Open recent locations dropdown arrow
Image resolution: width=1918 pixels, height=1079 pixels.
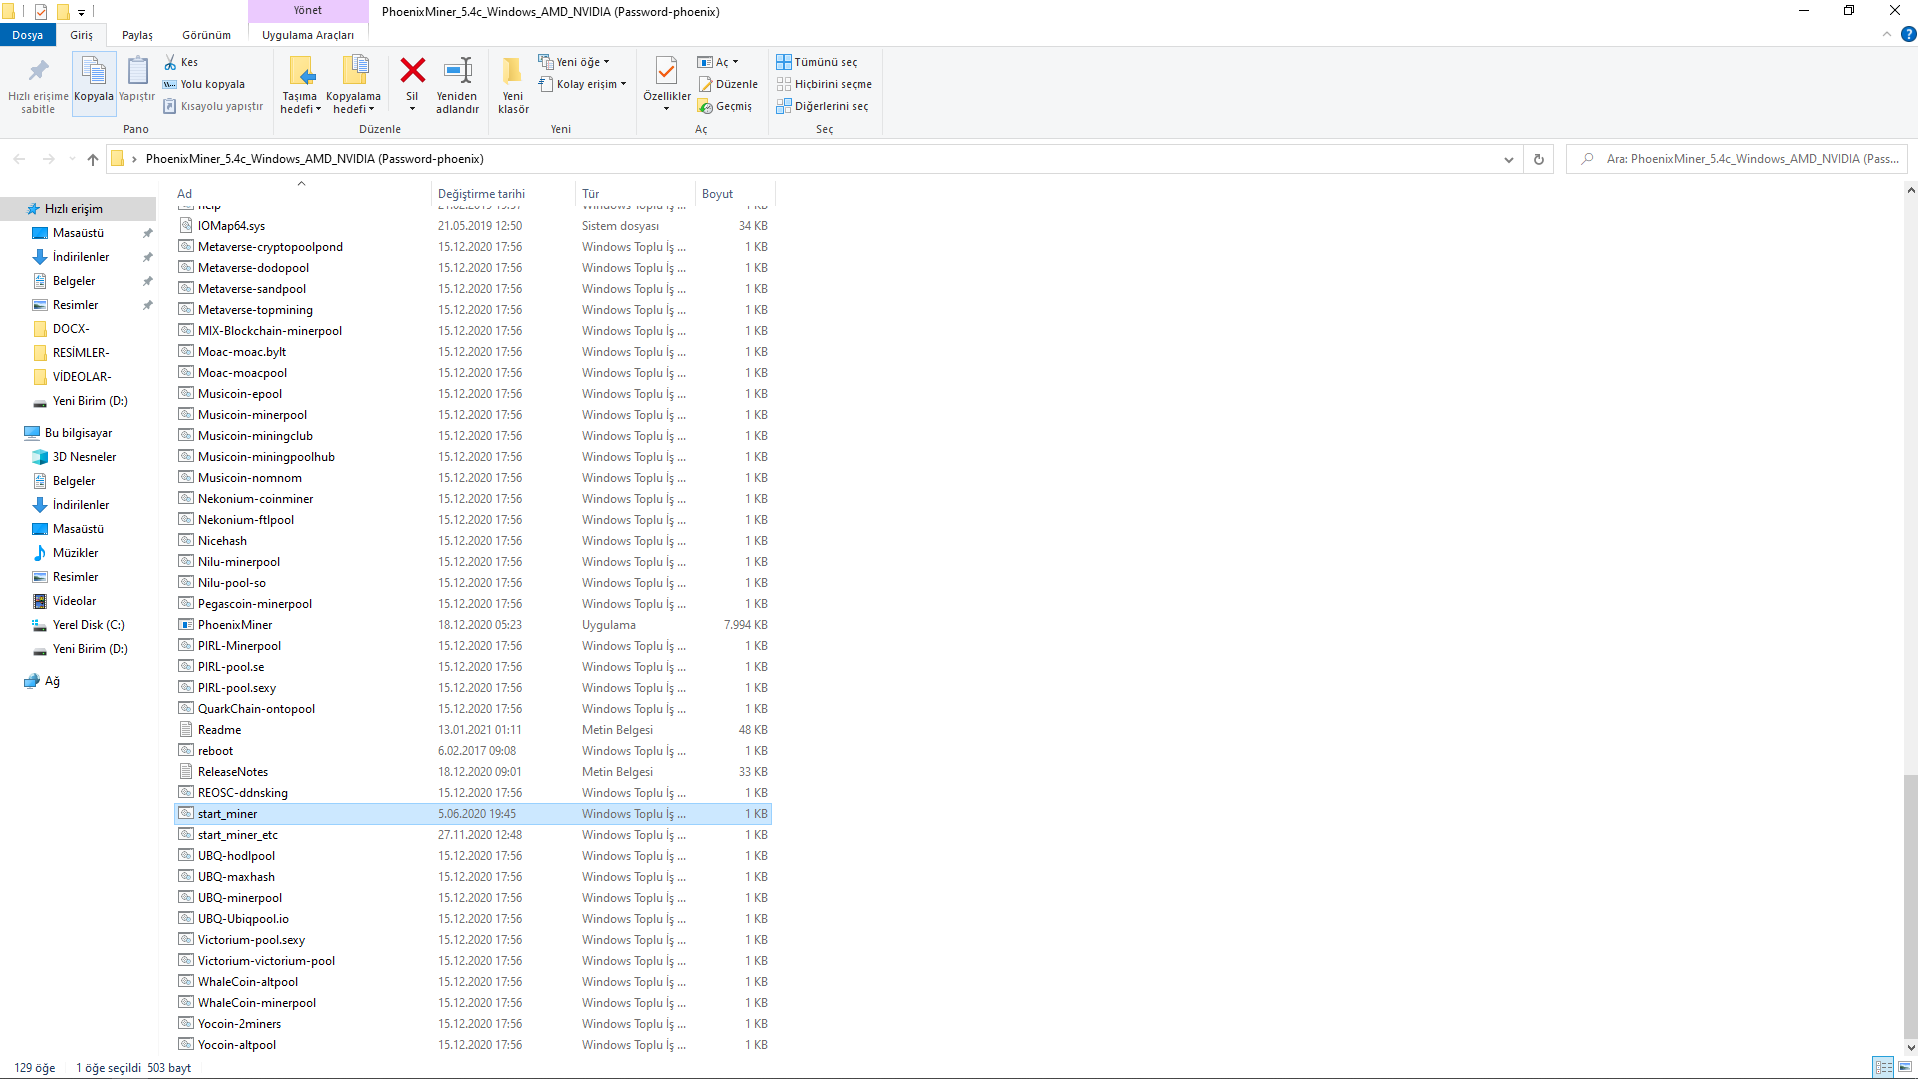tap(72, 159)
